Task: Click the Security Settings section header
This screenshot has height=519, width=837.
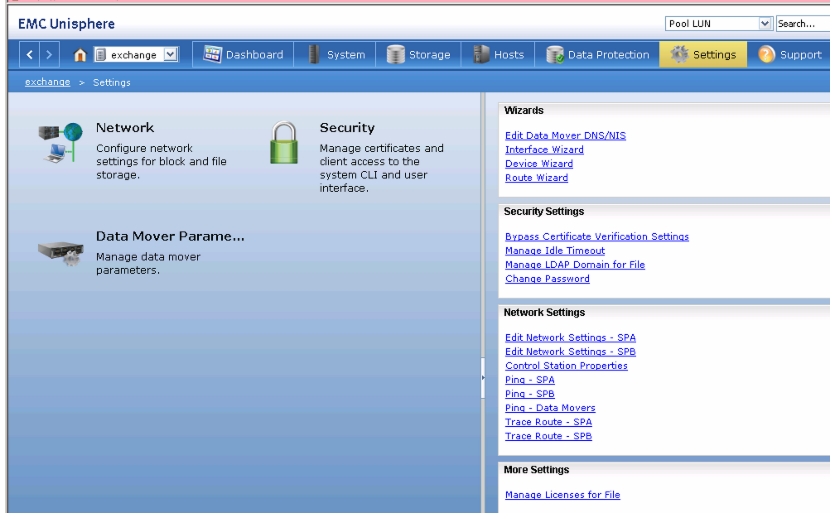Action: click(x=544, y=211)
